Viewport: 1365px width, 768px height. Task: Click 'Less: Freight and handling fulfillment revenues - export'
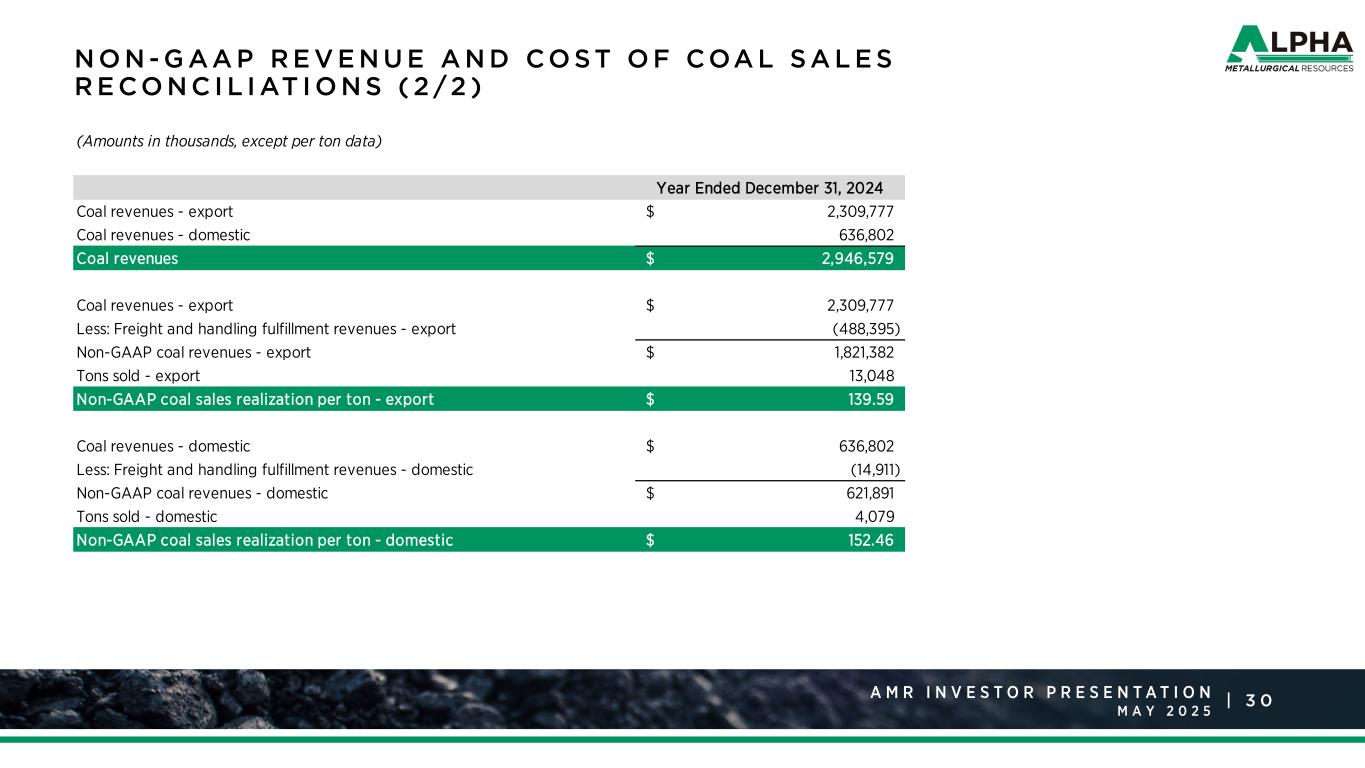(266, 329)
